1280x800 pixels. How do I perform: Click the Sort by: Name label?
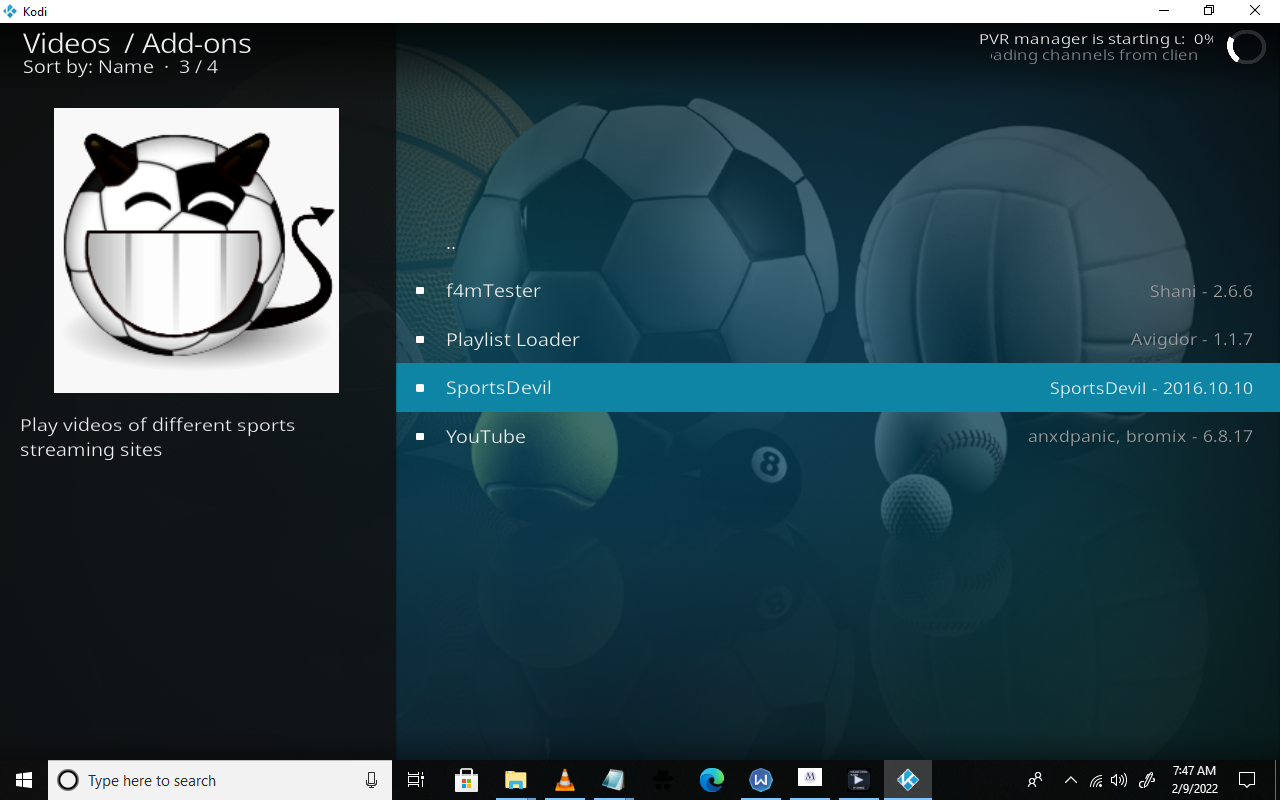tap(88, 67)
